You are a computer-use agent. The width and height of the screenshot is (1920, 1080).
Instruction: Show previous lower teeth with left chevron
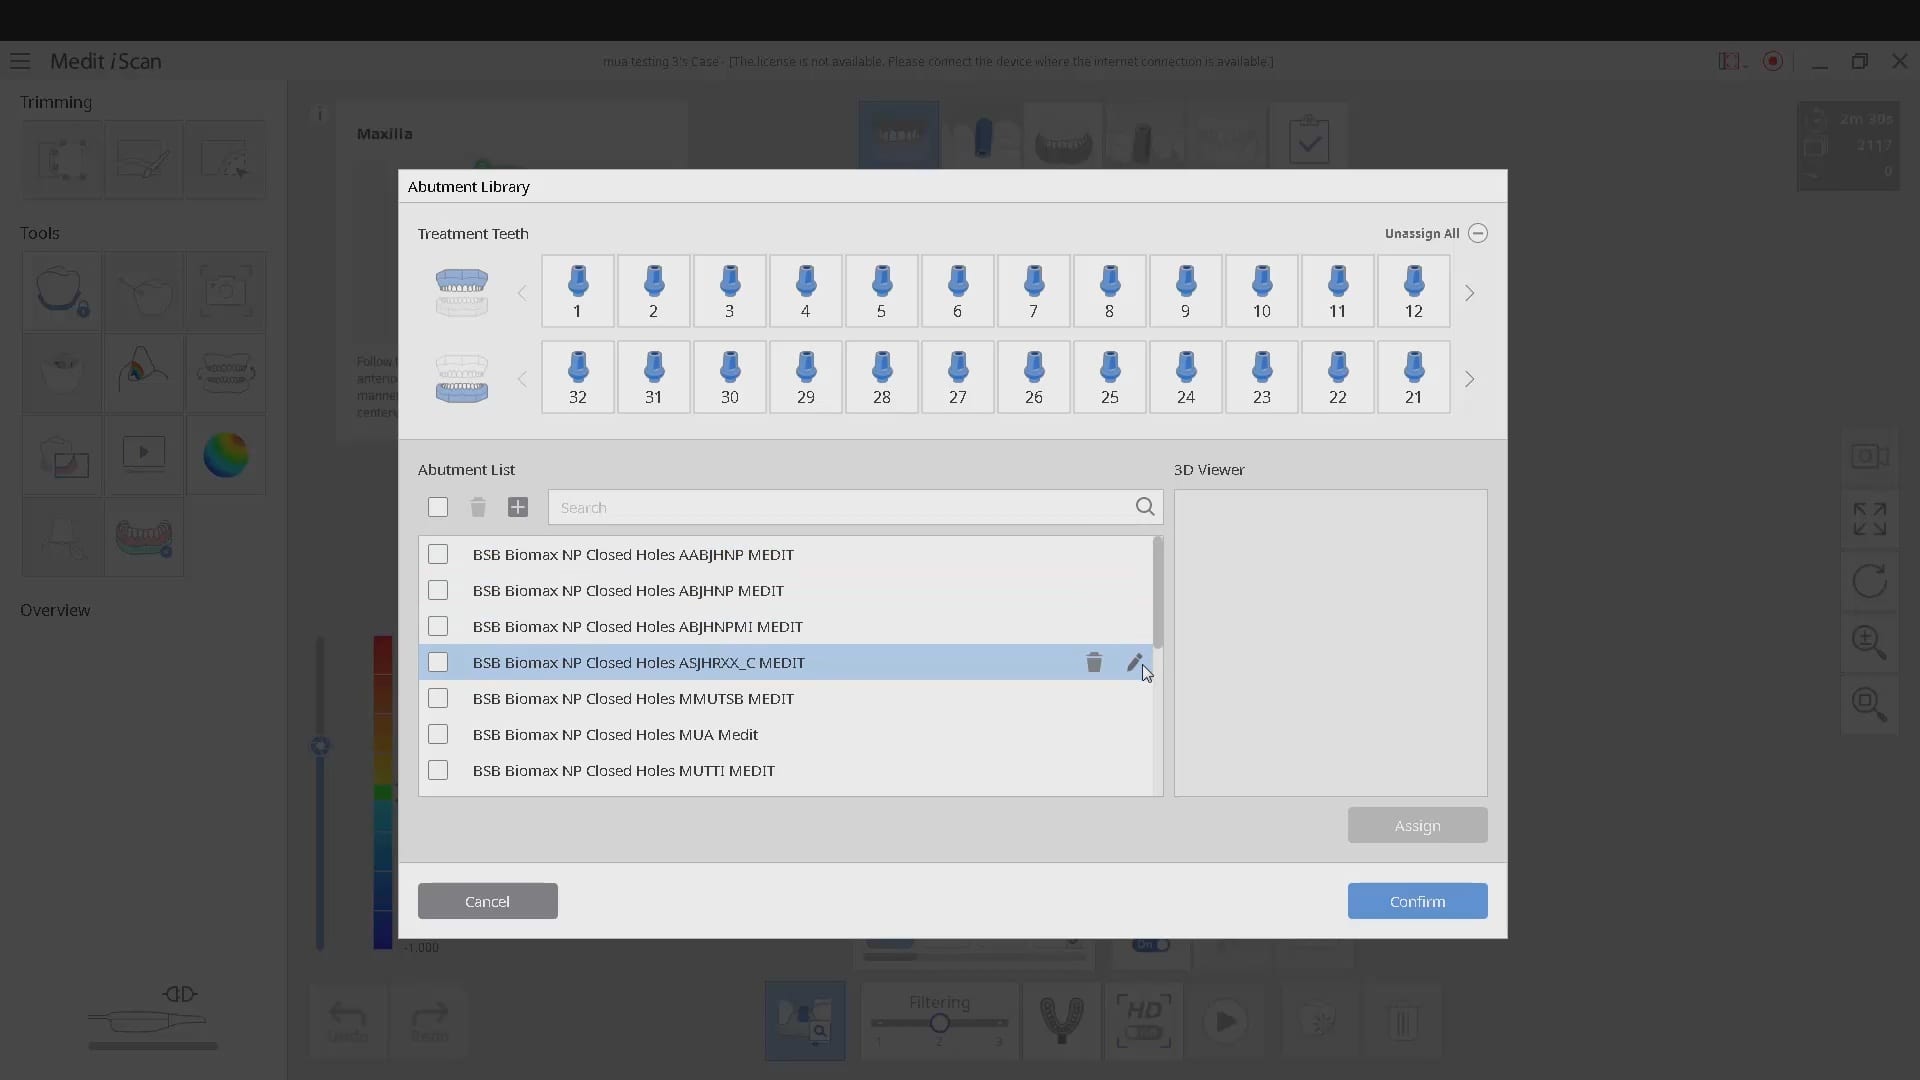click(x=522, y=379)
